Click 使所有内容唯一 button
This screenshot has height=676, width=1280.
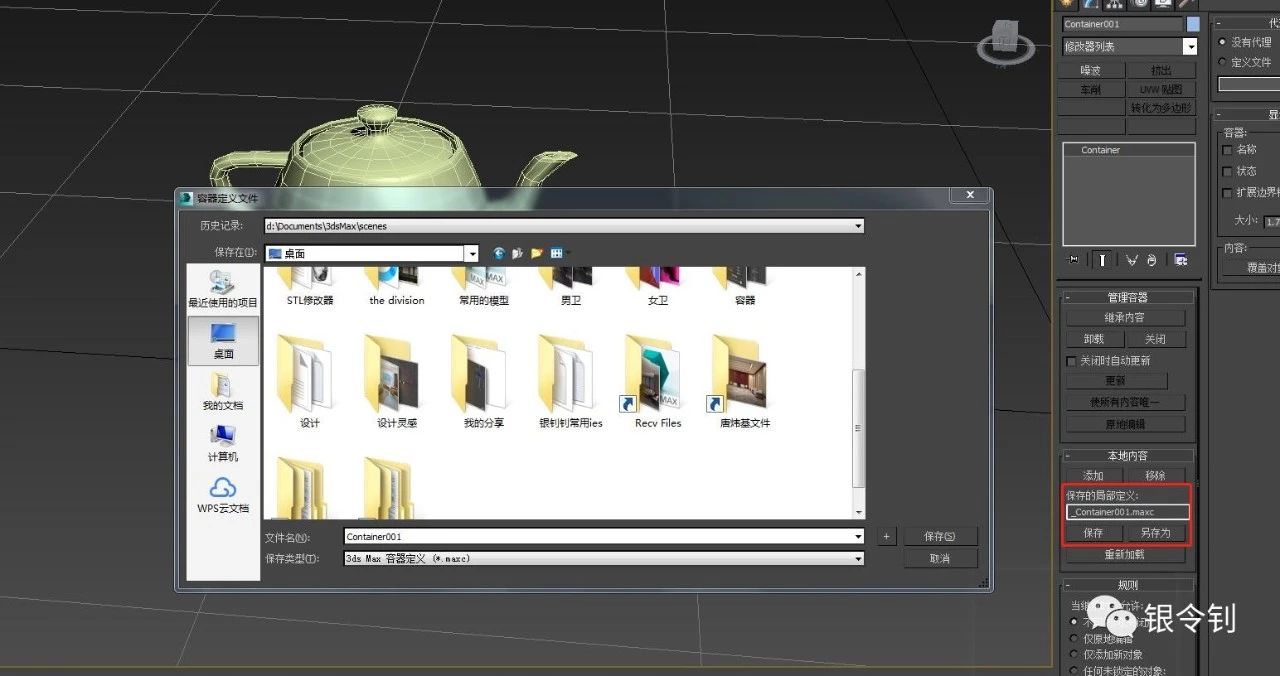(x=1125, y=402)
